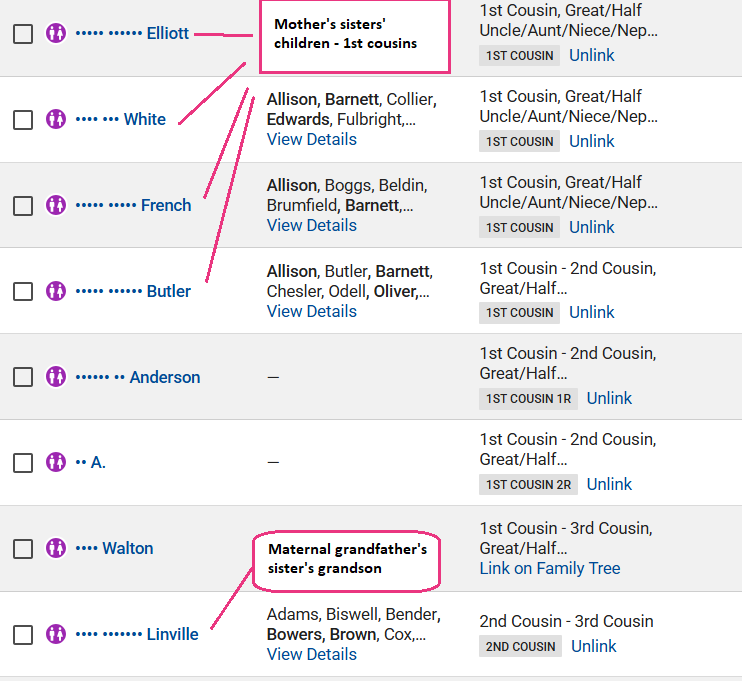The width and height of the screenshot is (742, 681).
Task: Click Link on Family Tree for Walton
Action: [x=549, y=568]
